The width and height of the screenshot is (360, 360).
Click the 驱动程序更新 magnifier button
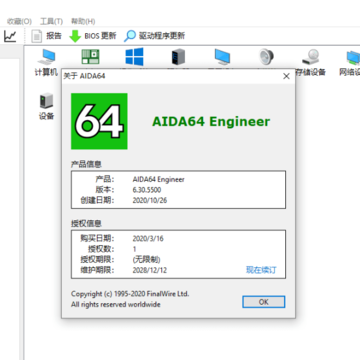(154, 36)
